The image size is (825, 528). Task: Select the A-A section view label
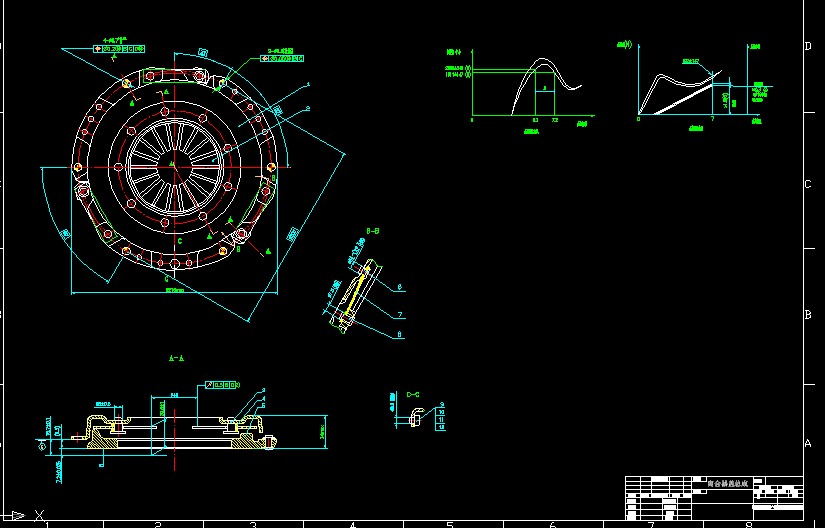pyautogui.click(x=175, y=357)
